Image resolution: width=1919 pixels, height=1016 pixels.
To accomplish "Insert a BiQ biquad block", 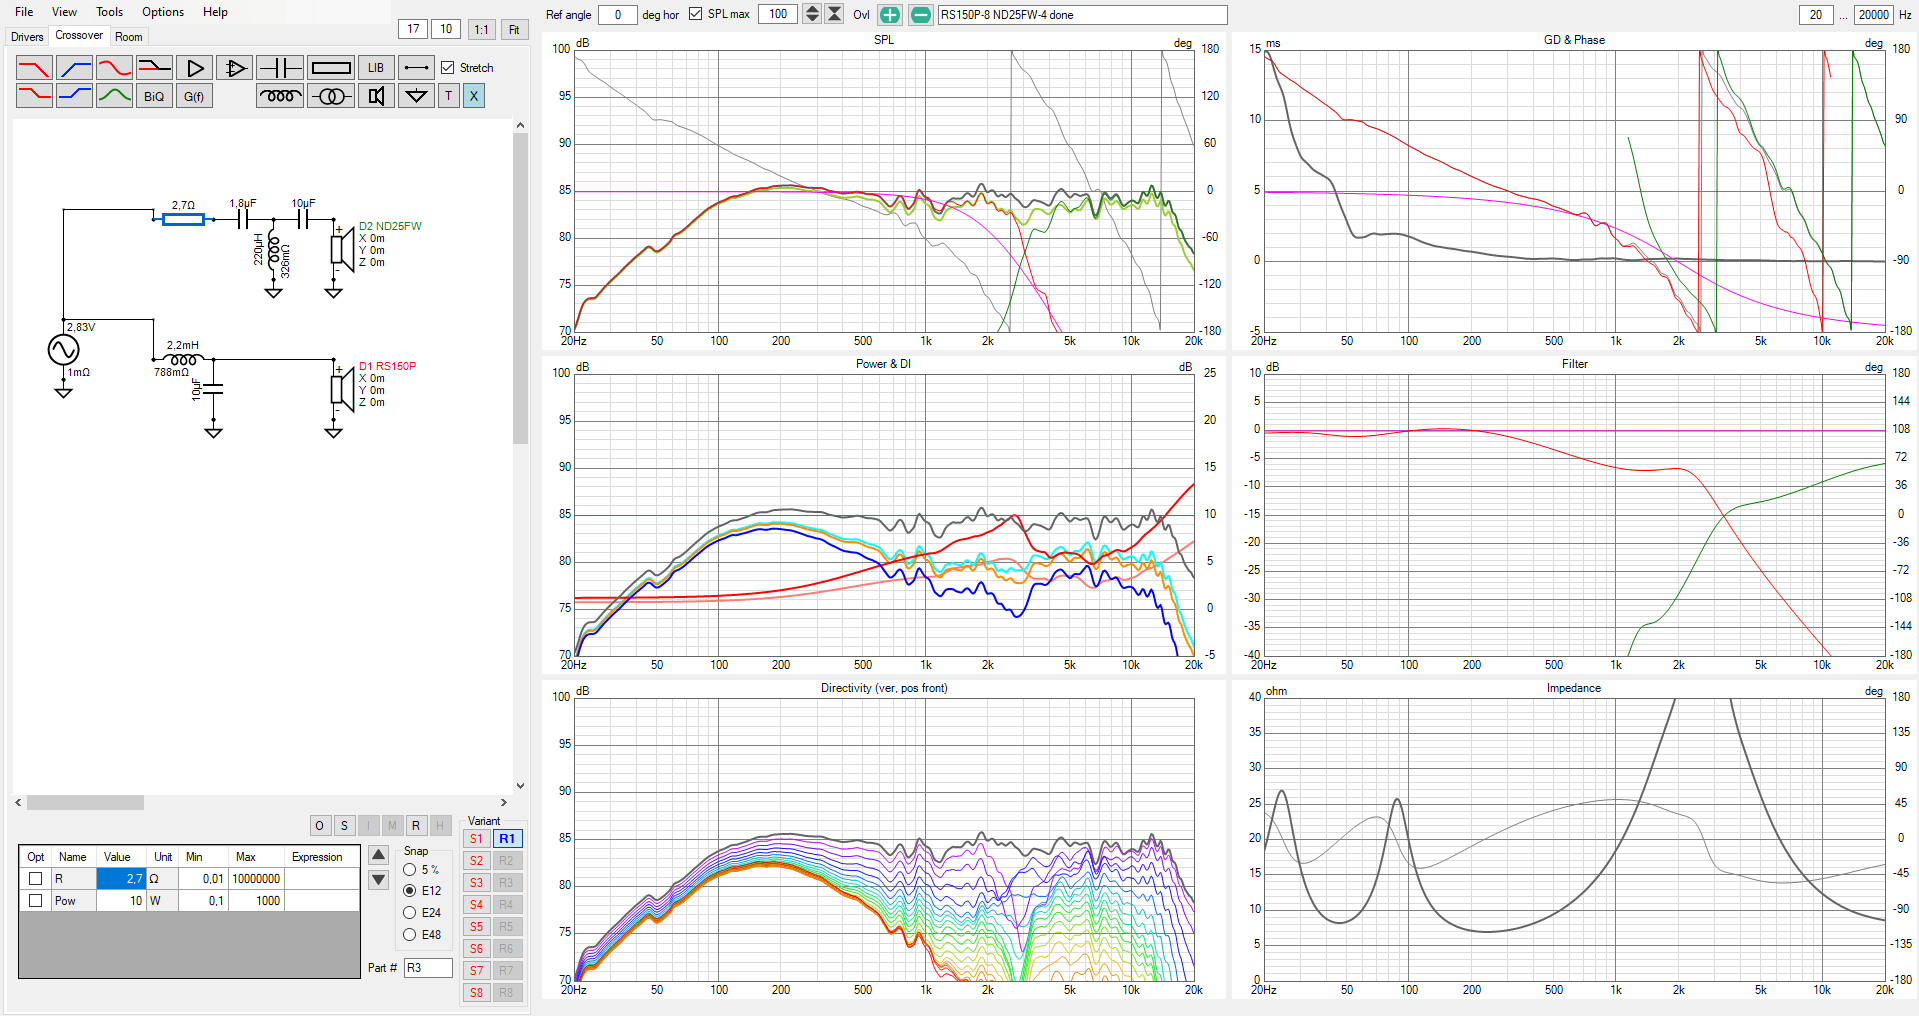I will [154, 96].
